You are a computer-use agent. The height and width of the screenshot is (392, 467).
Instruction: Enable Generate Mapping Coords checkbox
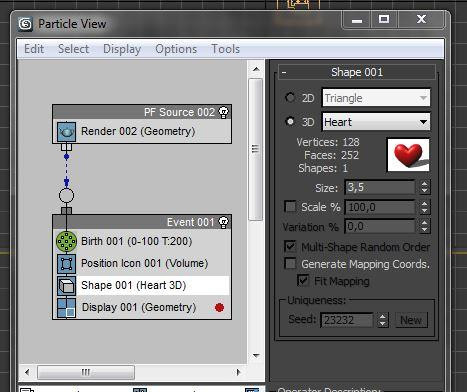[290, 264]
